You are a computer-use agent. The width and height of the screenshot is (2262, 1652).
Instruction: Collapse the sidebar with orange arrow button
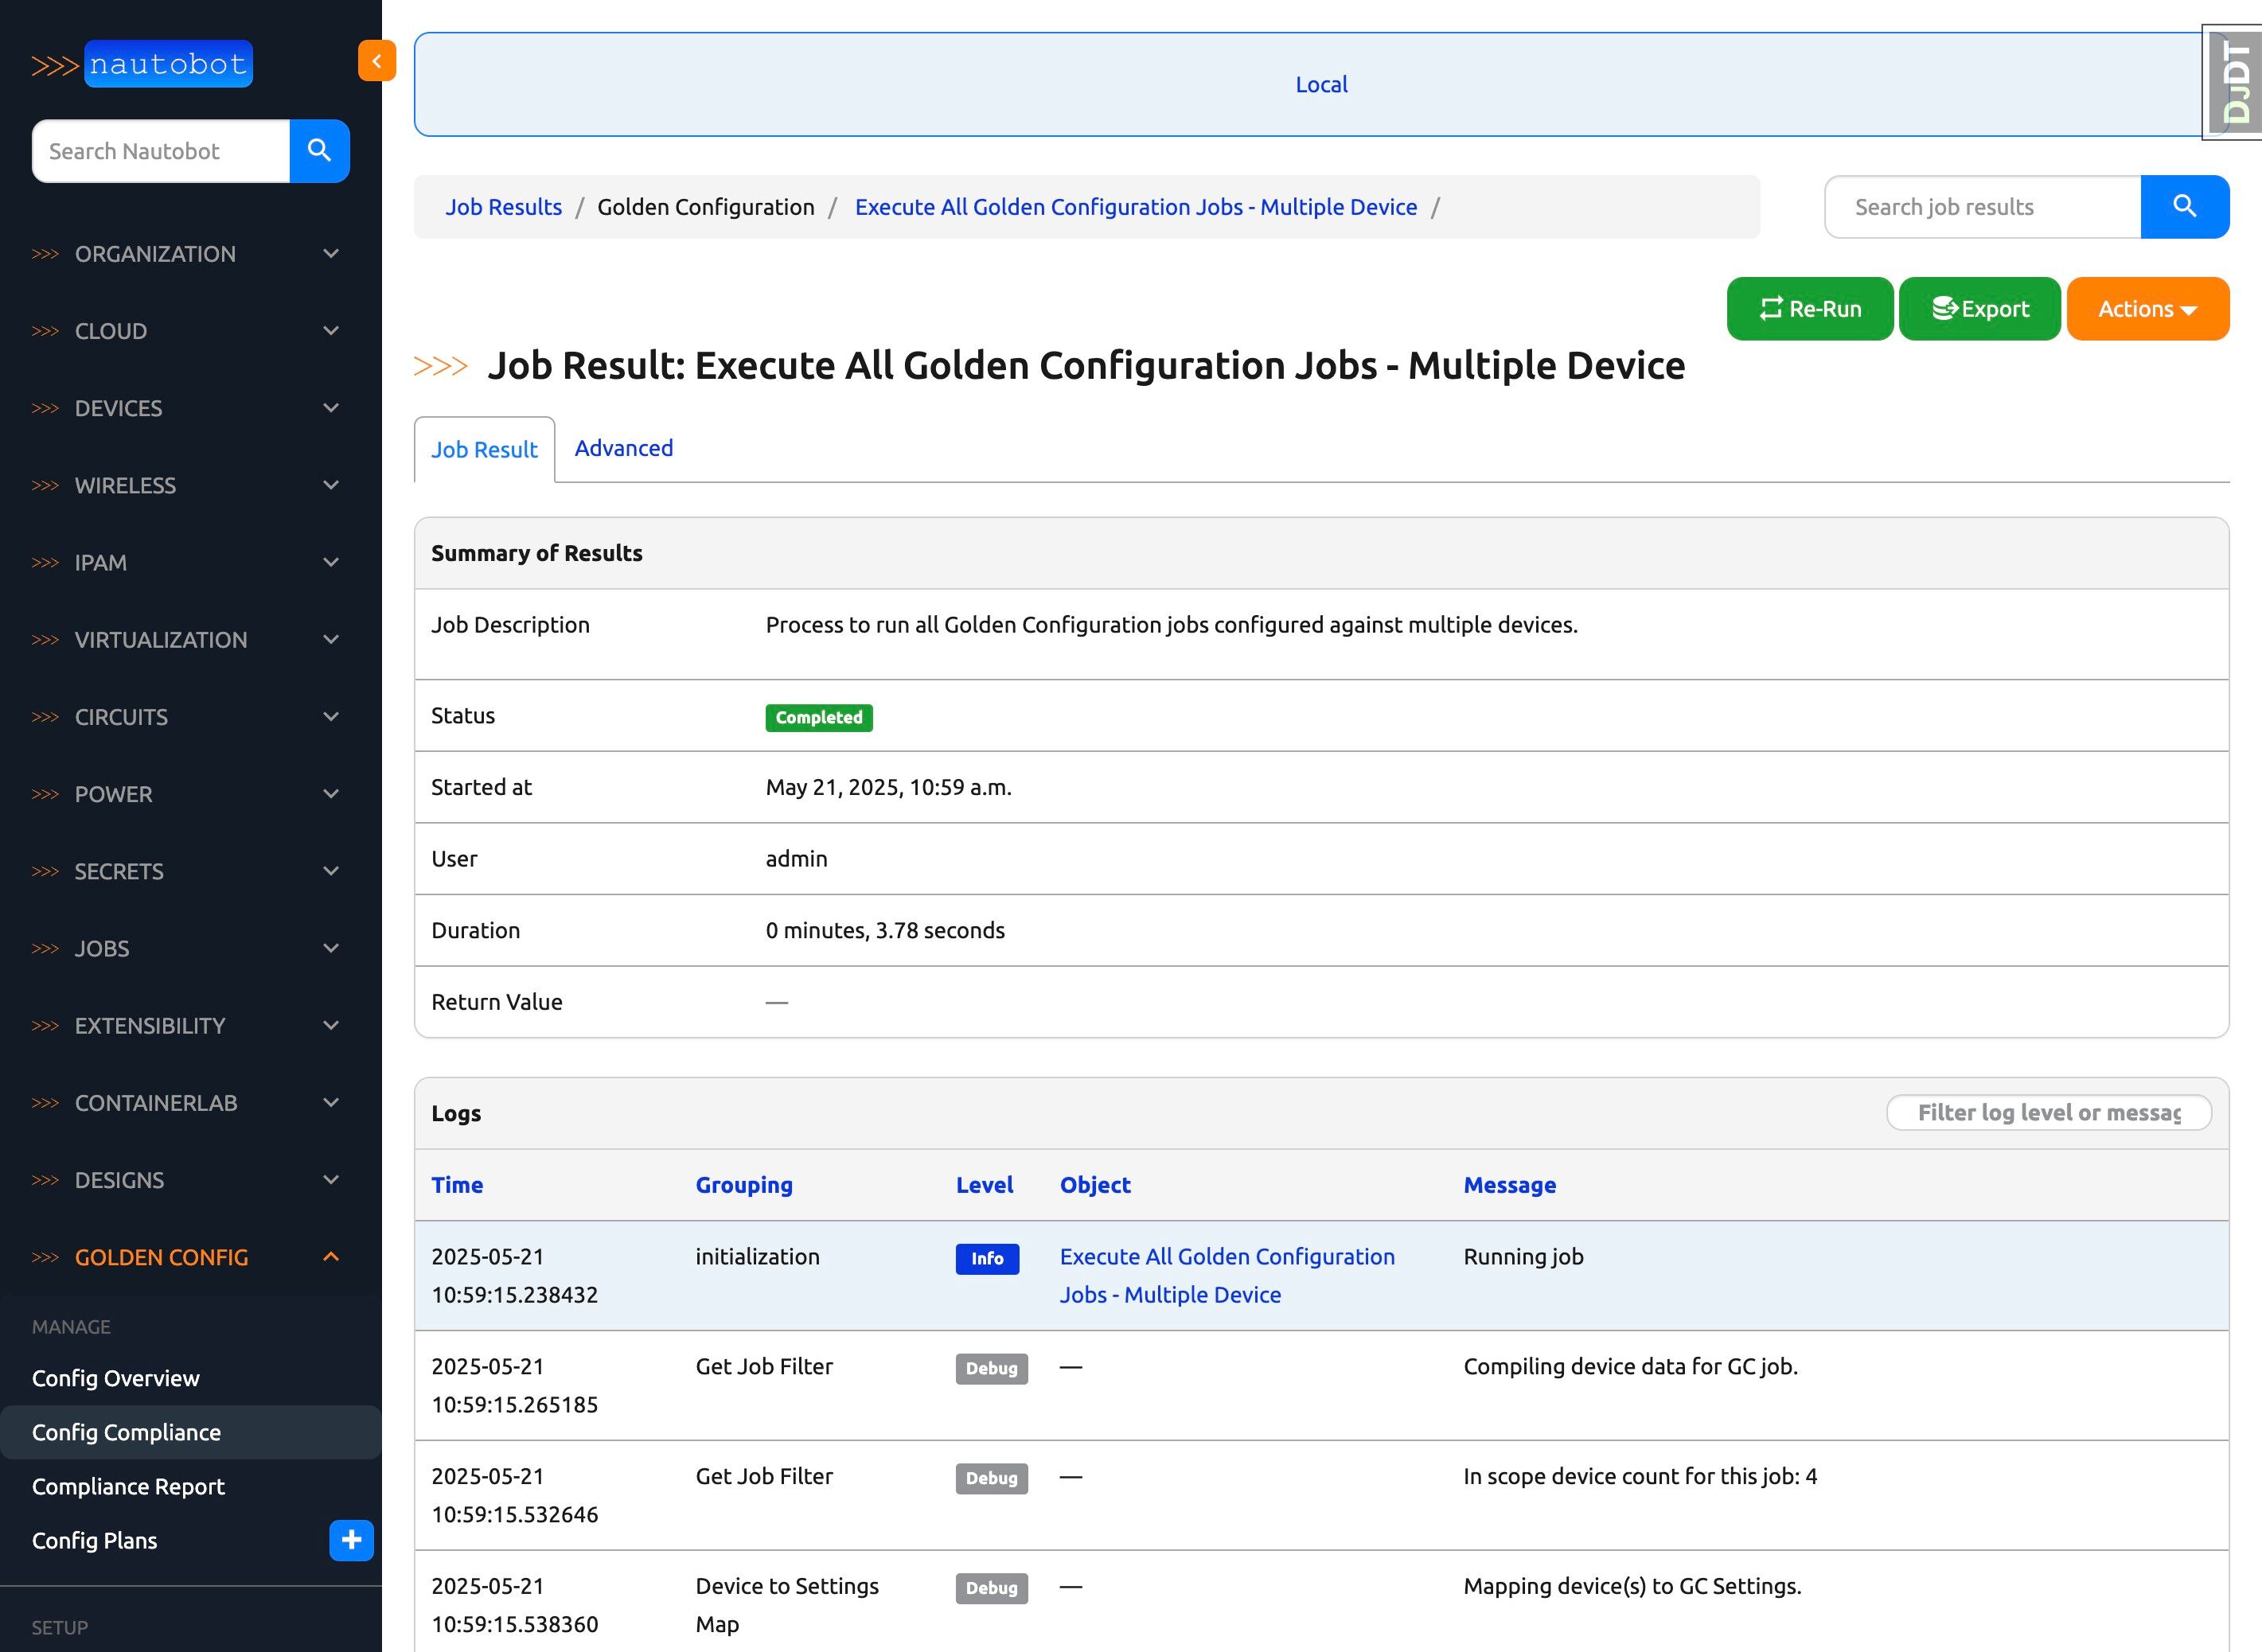coord(376,61)
